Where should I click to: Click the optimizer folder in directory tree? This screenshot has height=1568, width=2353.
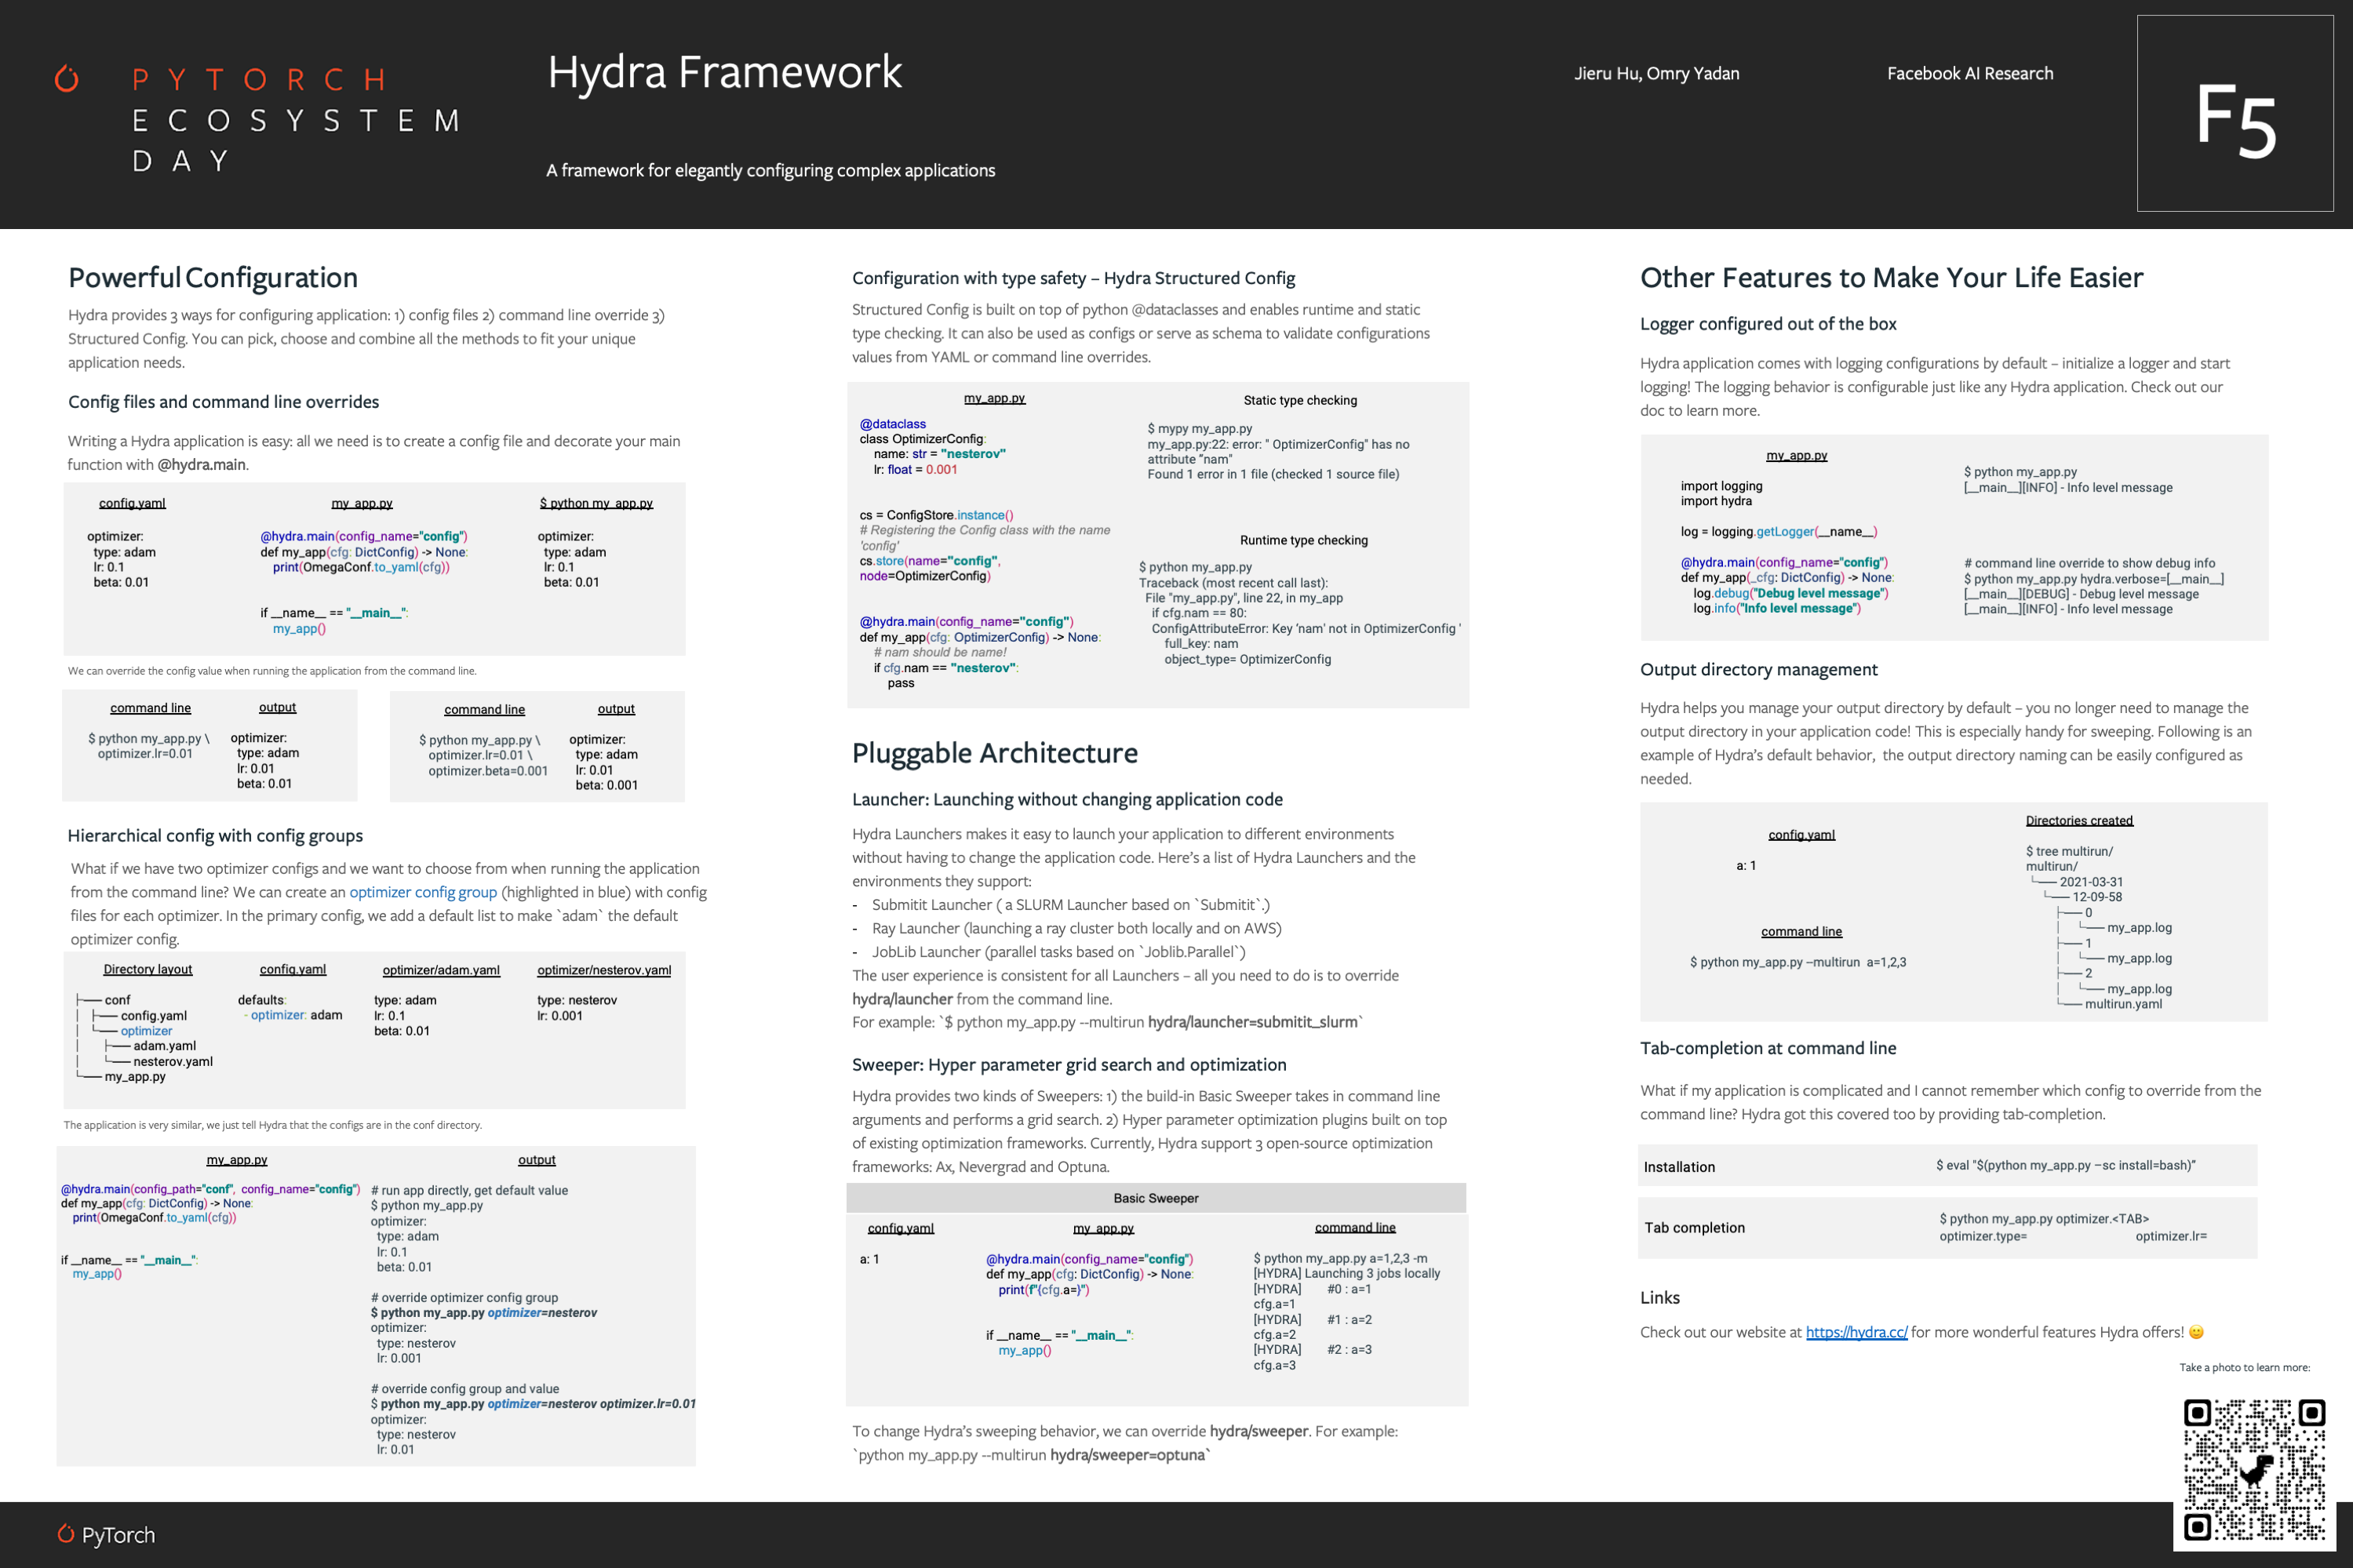pyautogui.click(x=146, y=1031)
